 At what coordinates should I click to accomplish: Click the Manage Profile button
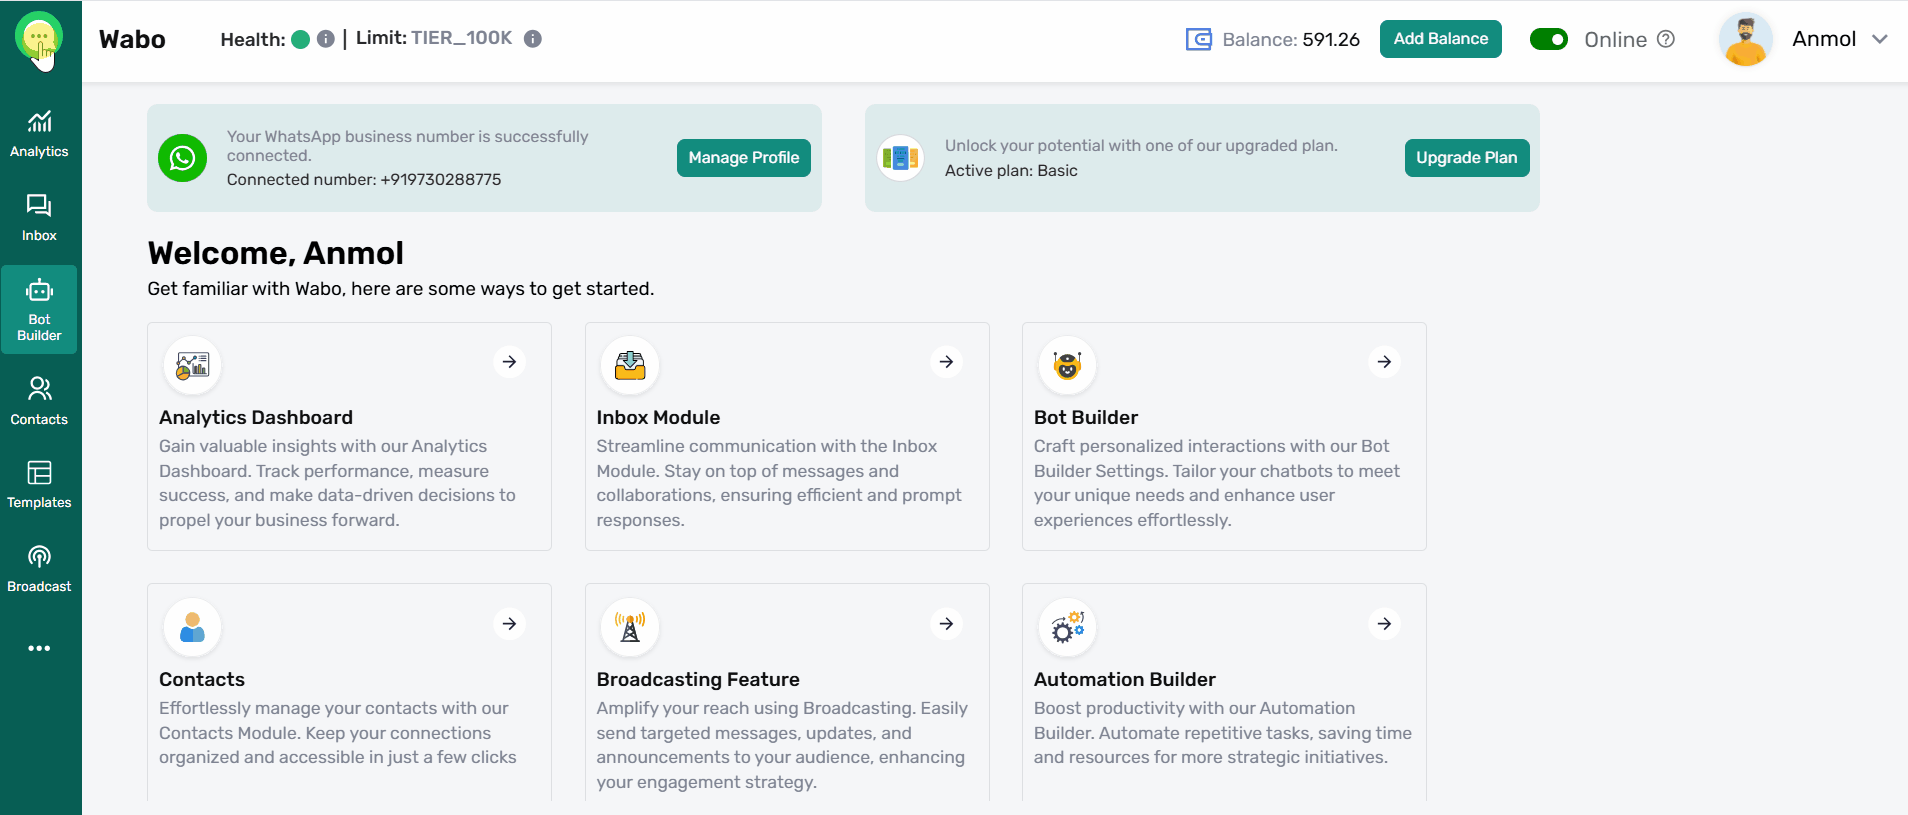pyautogui.click(x=743, y=158)
